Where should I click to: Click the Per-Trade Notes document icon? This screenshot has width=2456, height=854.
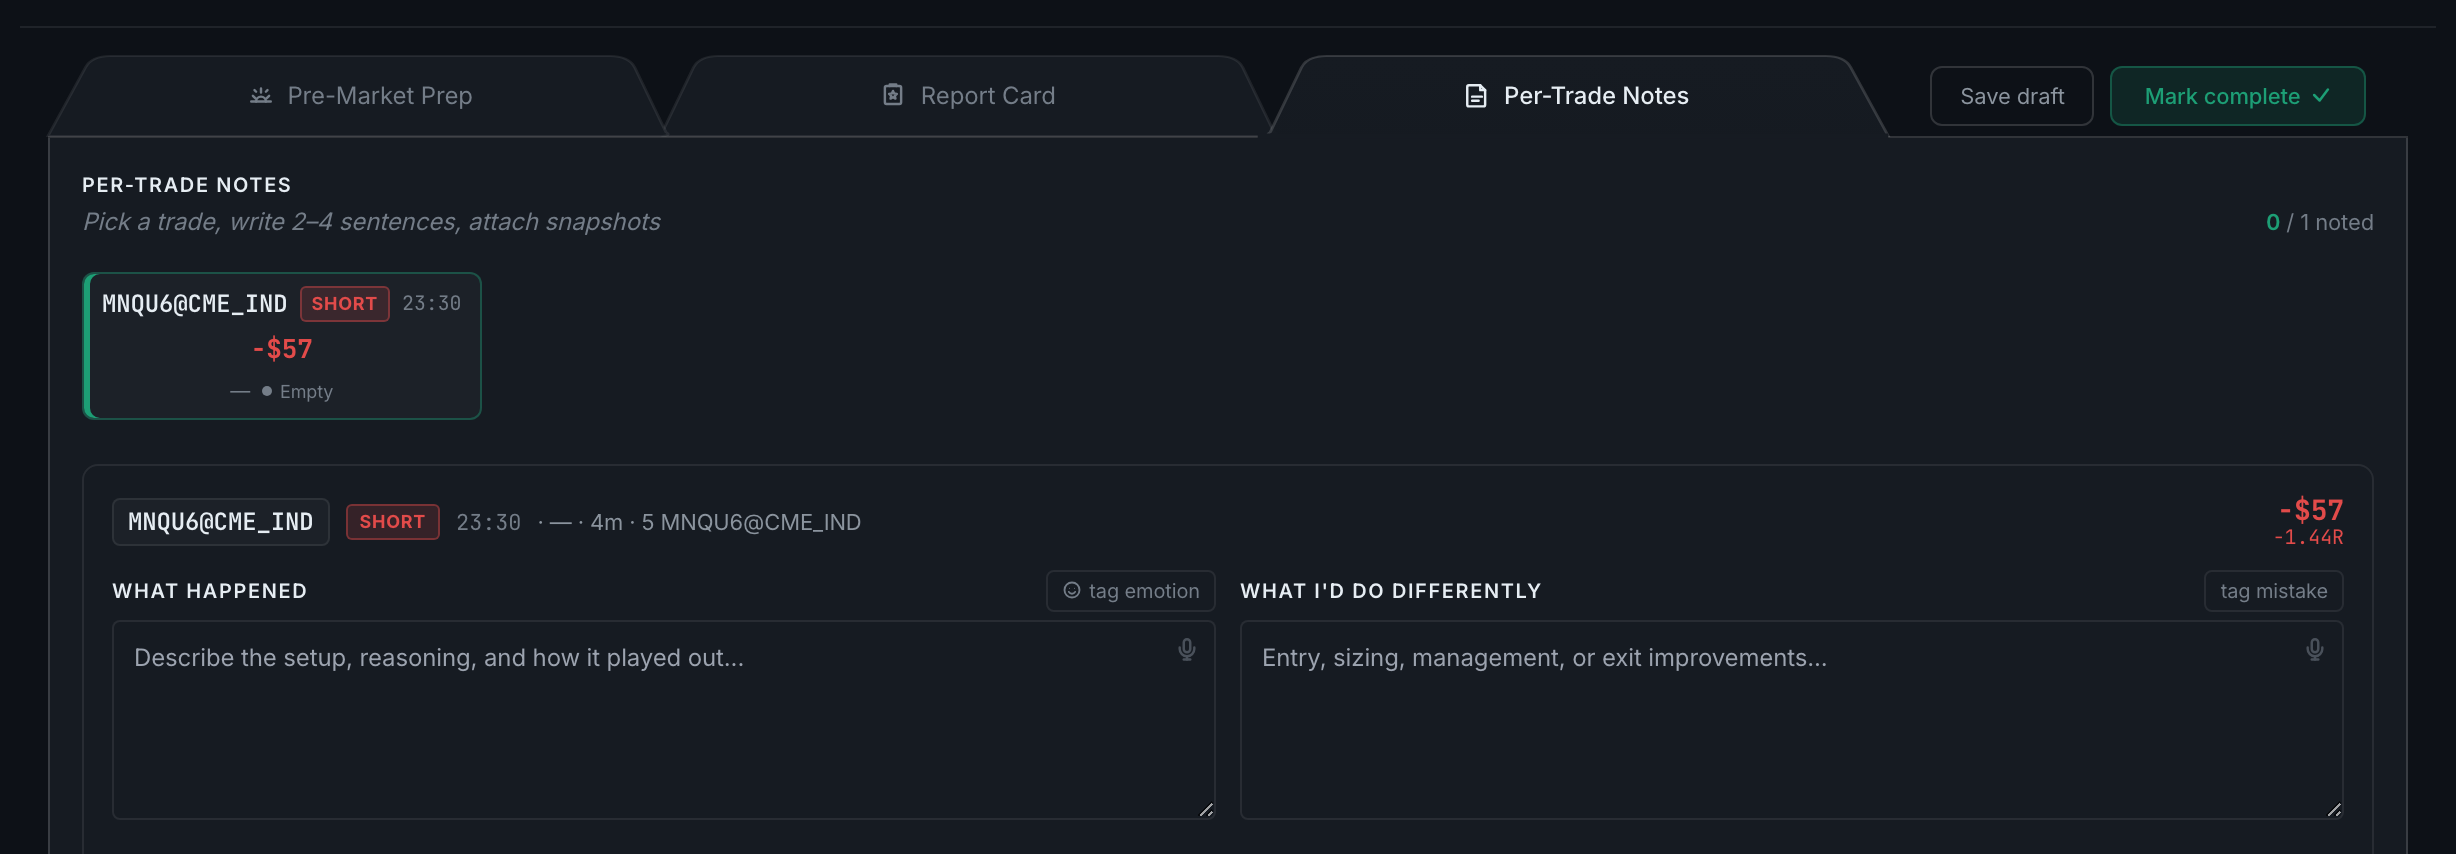(x=1476, y=96)
